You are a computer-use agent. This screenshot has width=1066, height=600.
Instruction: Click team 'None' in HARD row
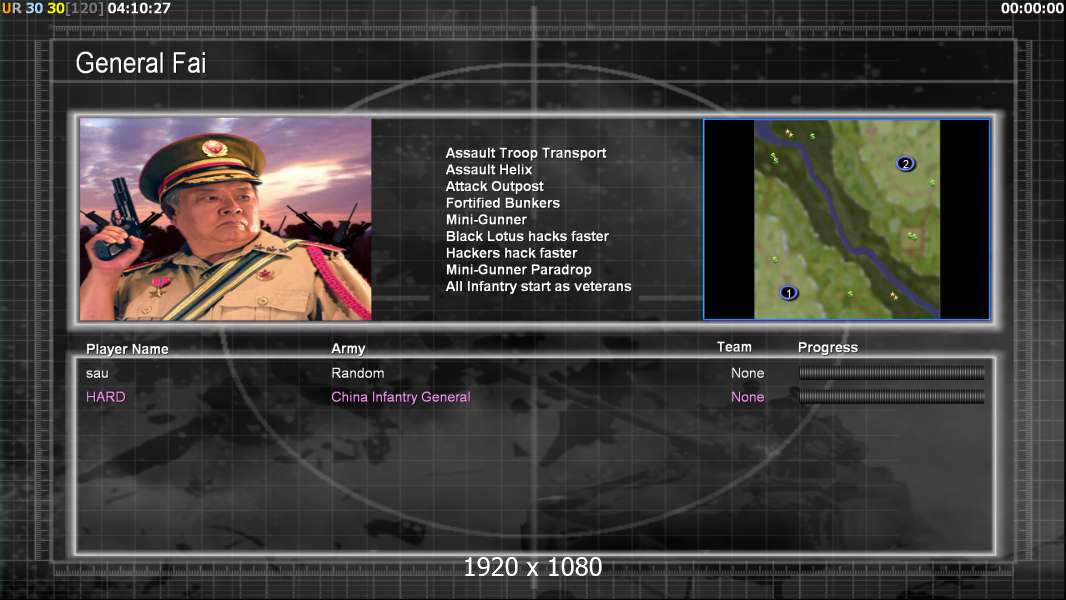(747, 397)
